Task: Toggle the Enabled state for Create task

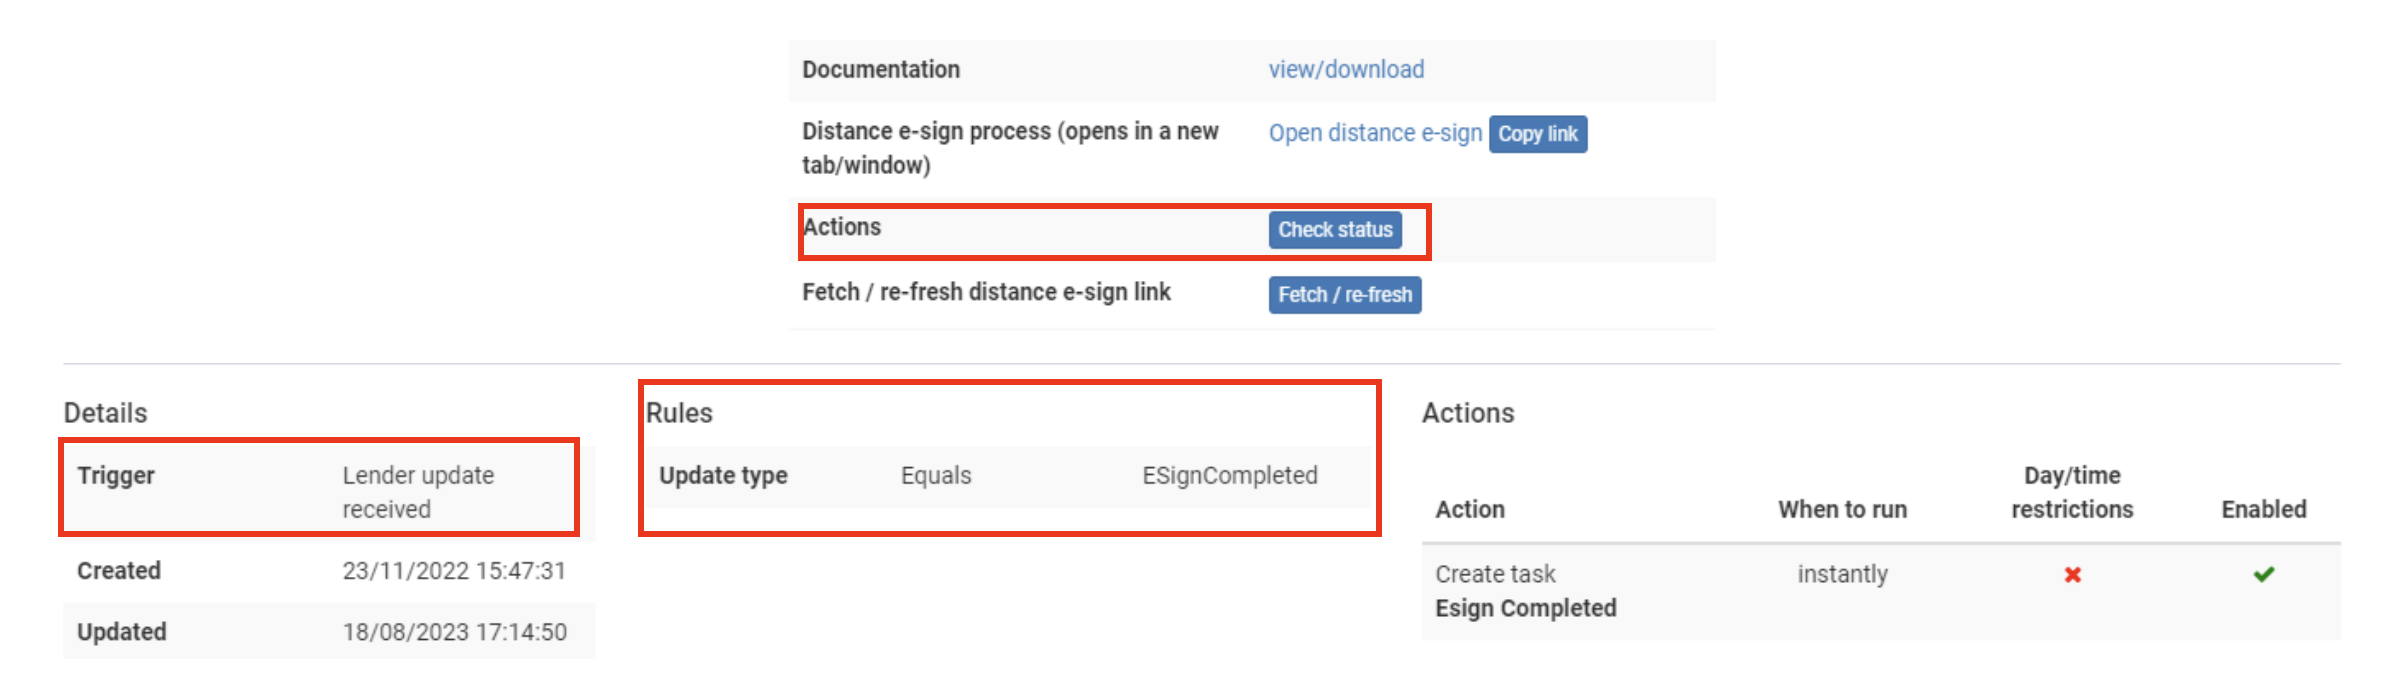Action: click(x=2264, y=576)
